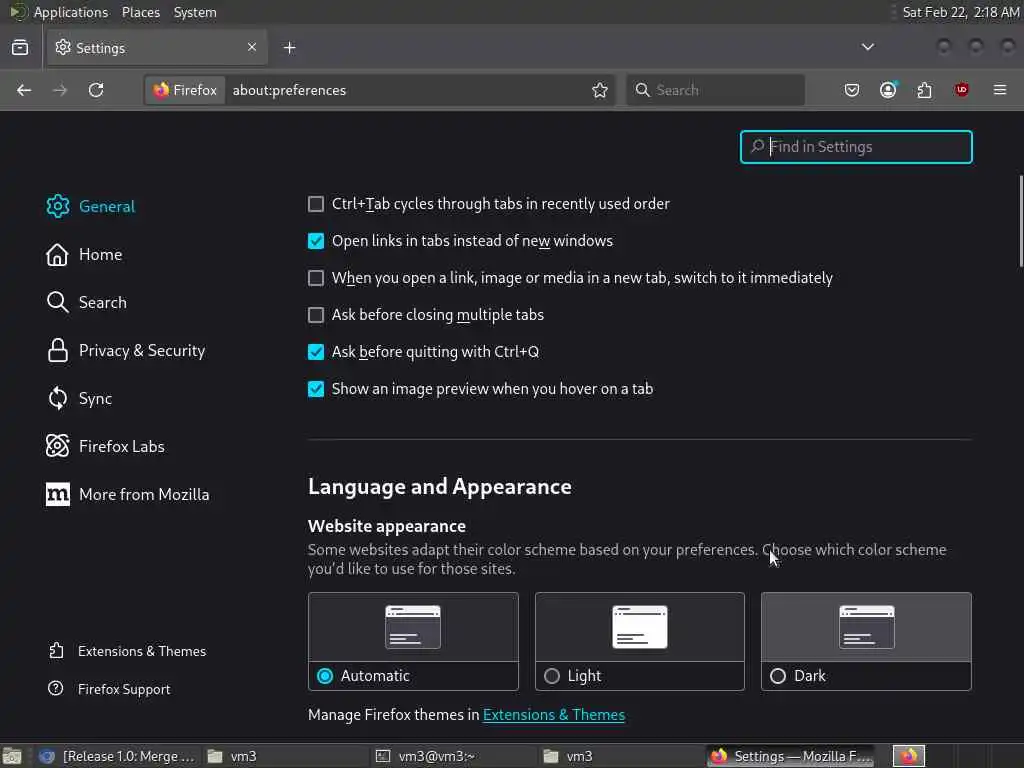
Task: Check Ask before closing multiple tabs
Action: (x=315, y=315)
